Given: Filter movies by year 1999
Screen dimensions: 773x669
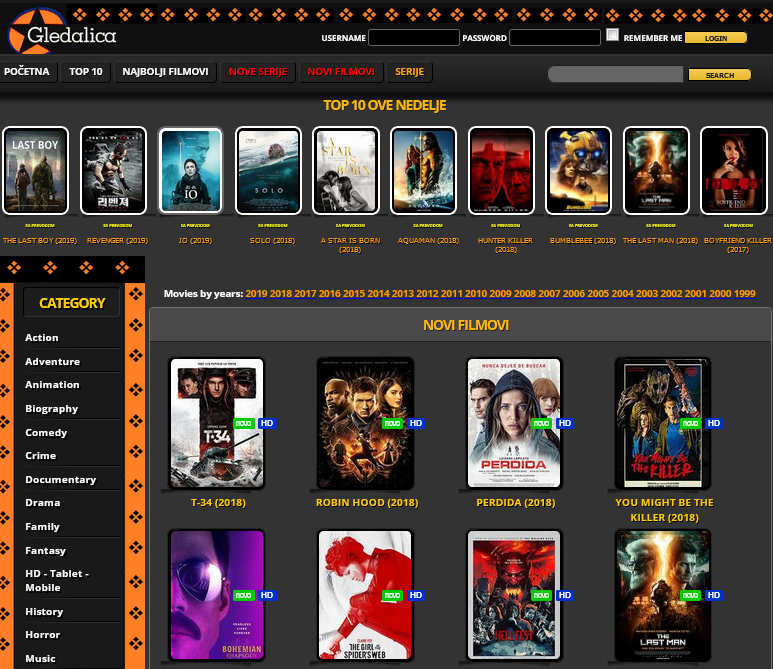Looking at the screenshot, I should point(744,293).
